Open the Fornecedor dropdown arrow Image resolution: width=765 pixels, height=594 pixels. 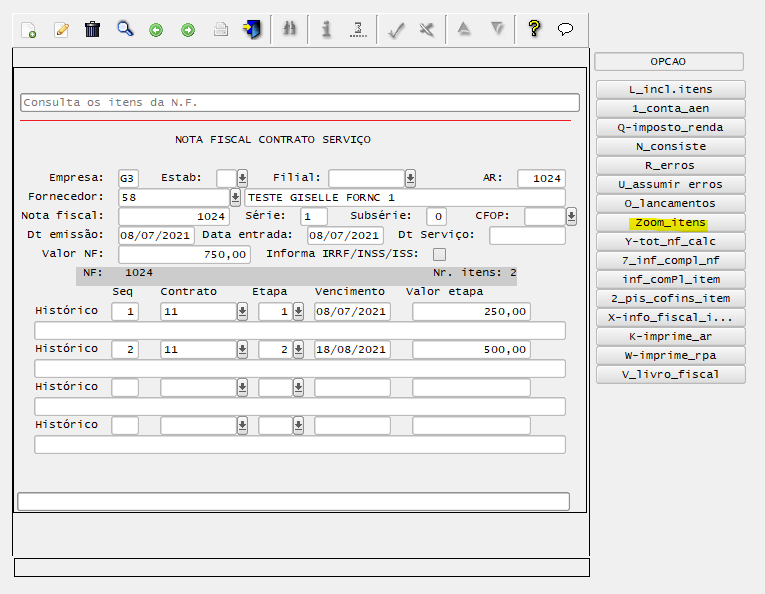tap(236, 198)
